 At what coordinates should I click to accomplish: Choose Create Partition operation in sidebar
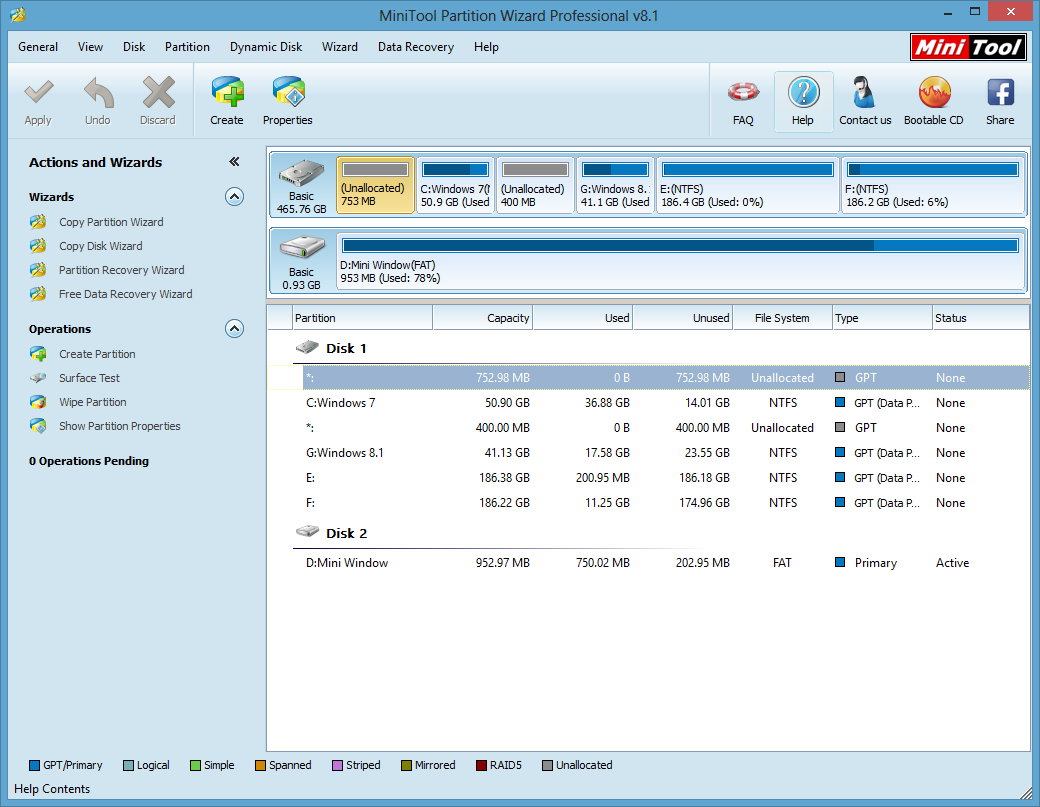(97, 354)
